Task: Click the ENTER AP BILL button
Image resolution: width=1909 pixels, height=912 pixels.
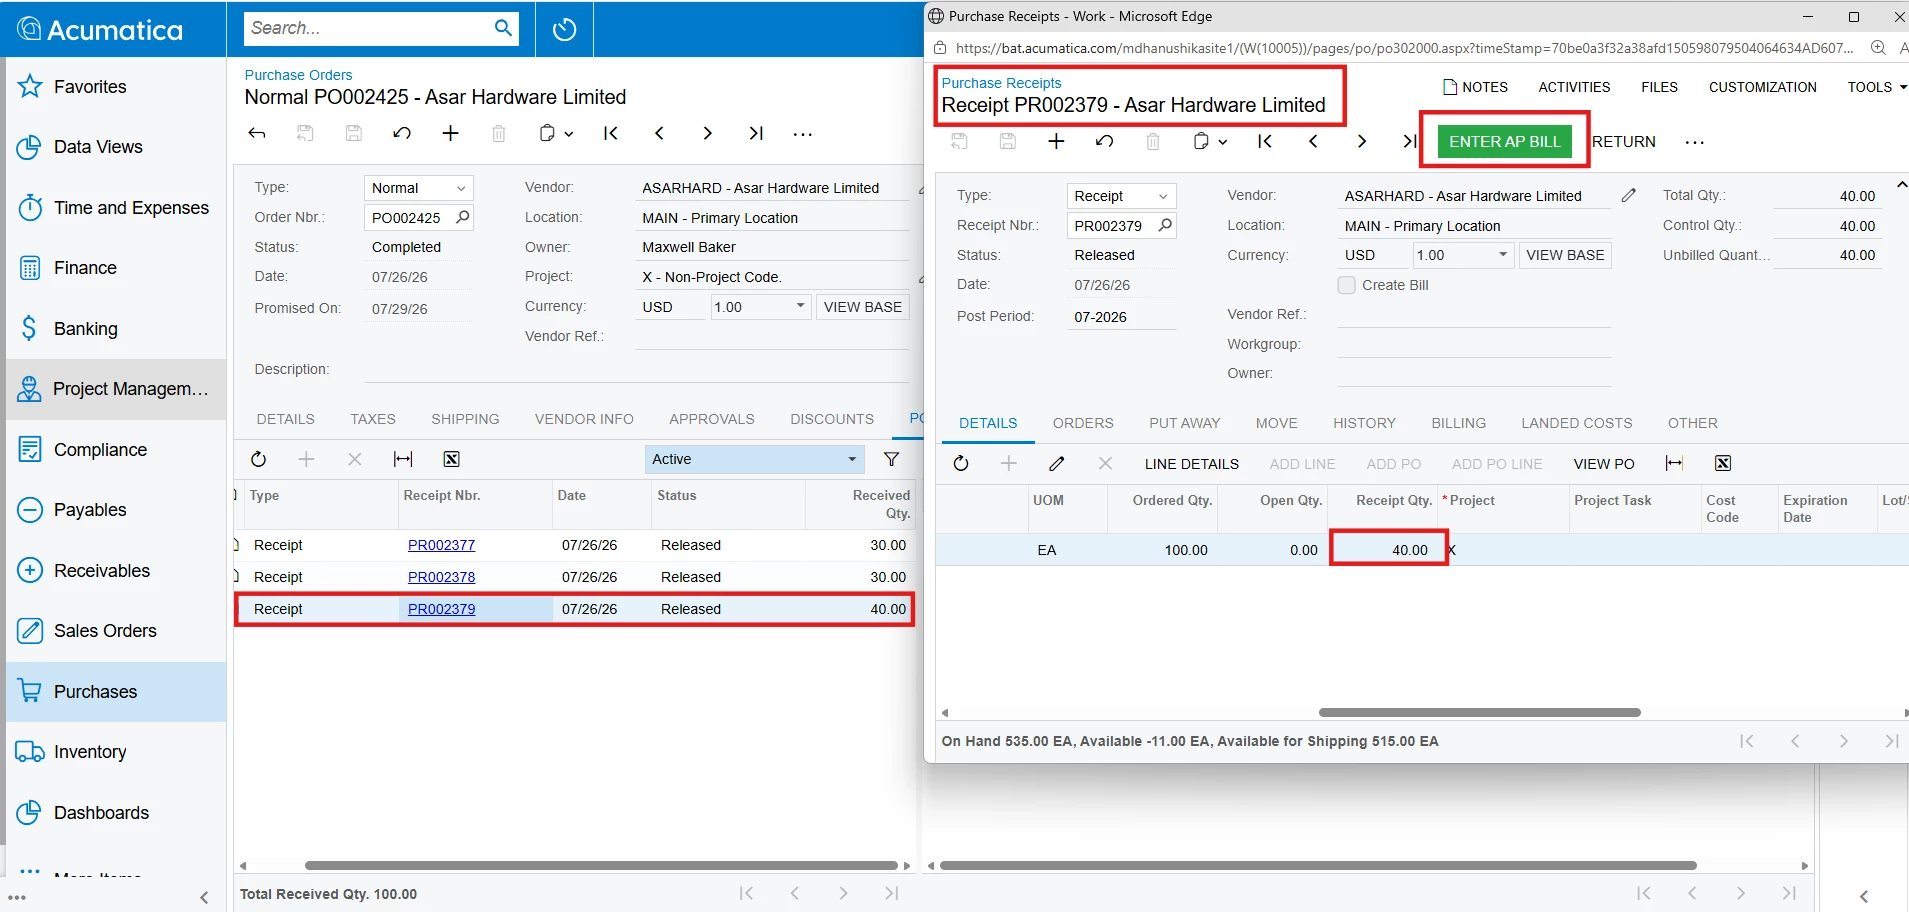Action: [x=1505, y=141]
